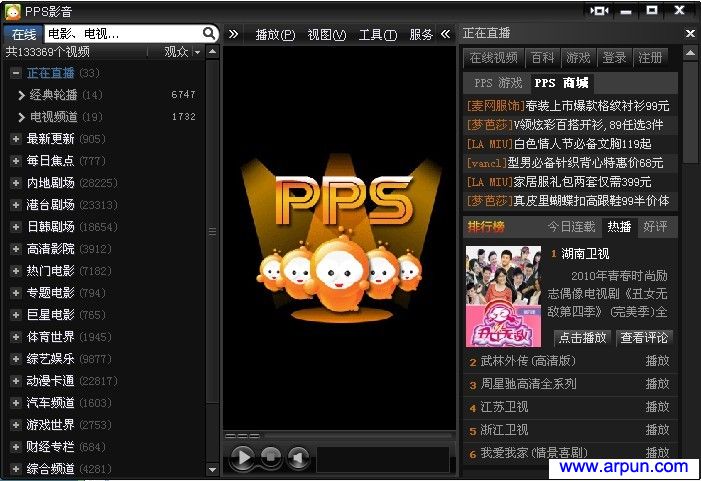The image size is (701, 481).
Task: Click the 查看评论 button
Action: [644, 338]
